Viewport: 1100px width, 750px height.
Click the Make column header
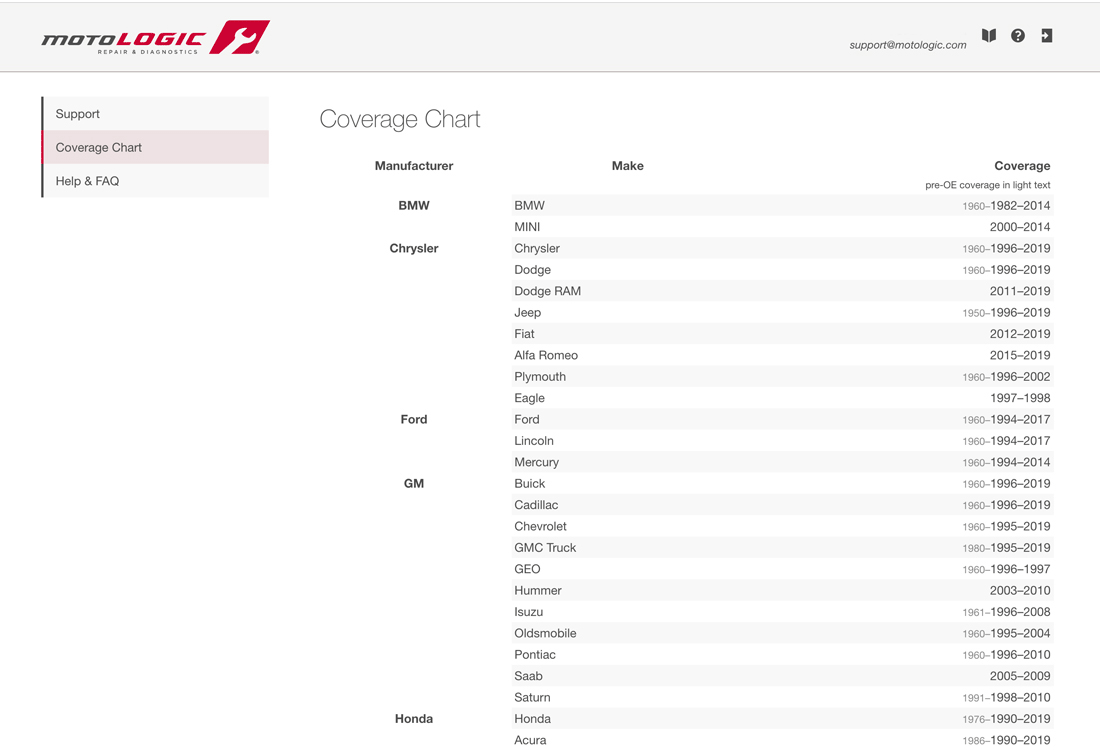pyautogui.click(x=627, y=166)
